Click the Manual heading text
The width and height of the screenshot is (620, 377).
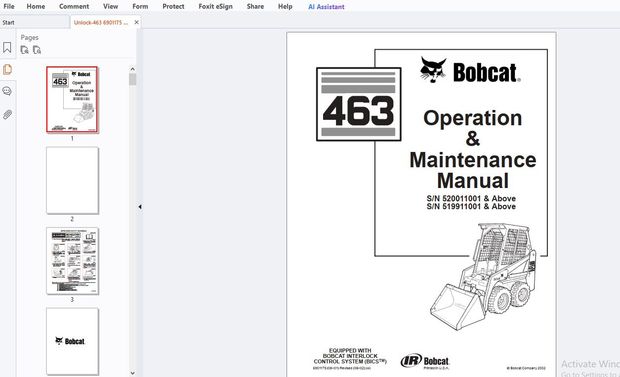473,181
